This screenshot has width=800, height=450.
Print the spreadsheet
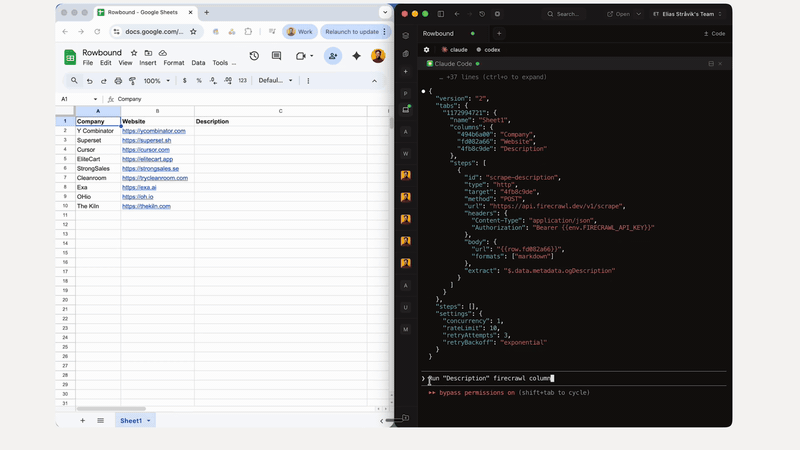(118, 81)
